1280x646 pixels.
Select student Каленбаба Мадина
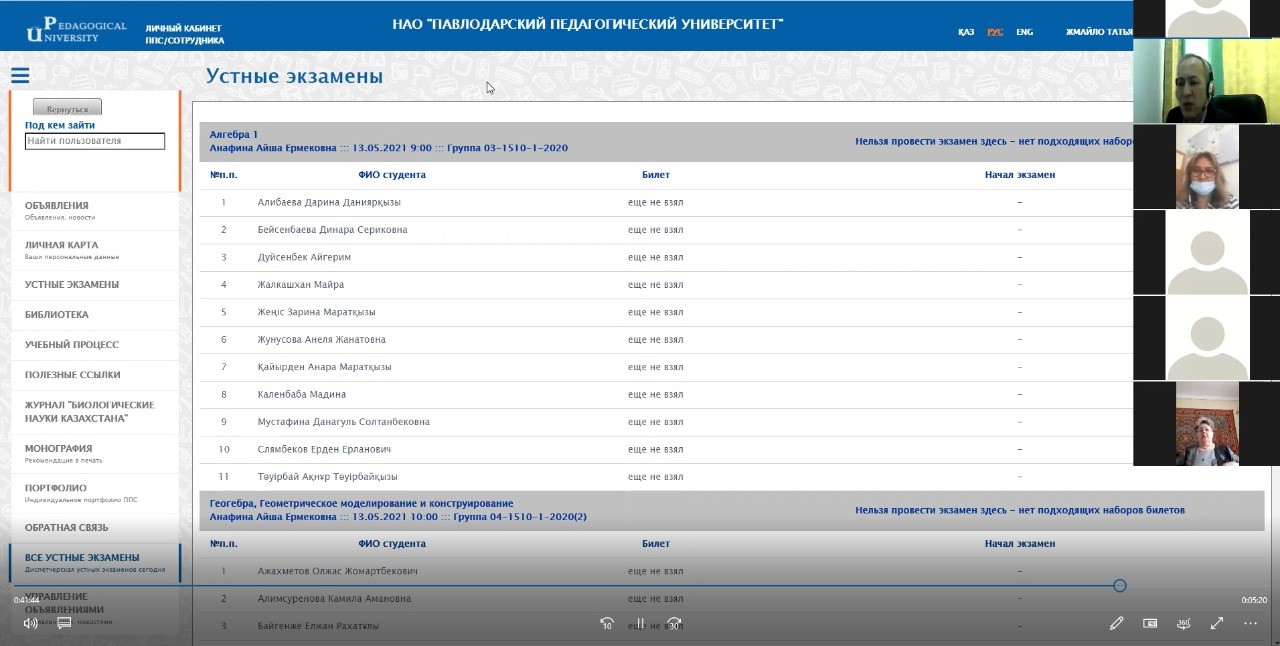[301, 395]
